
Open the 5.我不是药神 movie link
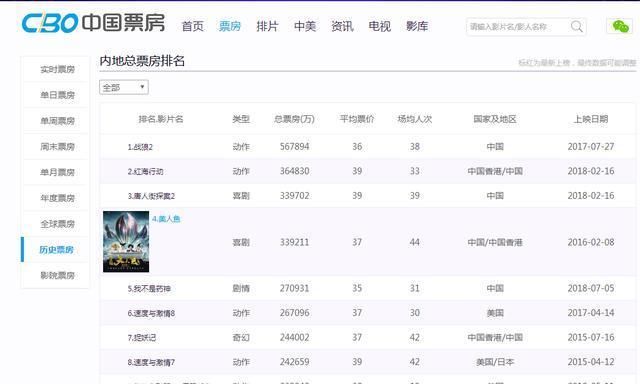(x=149, y=289)
